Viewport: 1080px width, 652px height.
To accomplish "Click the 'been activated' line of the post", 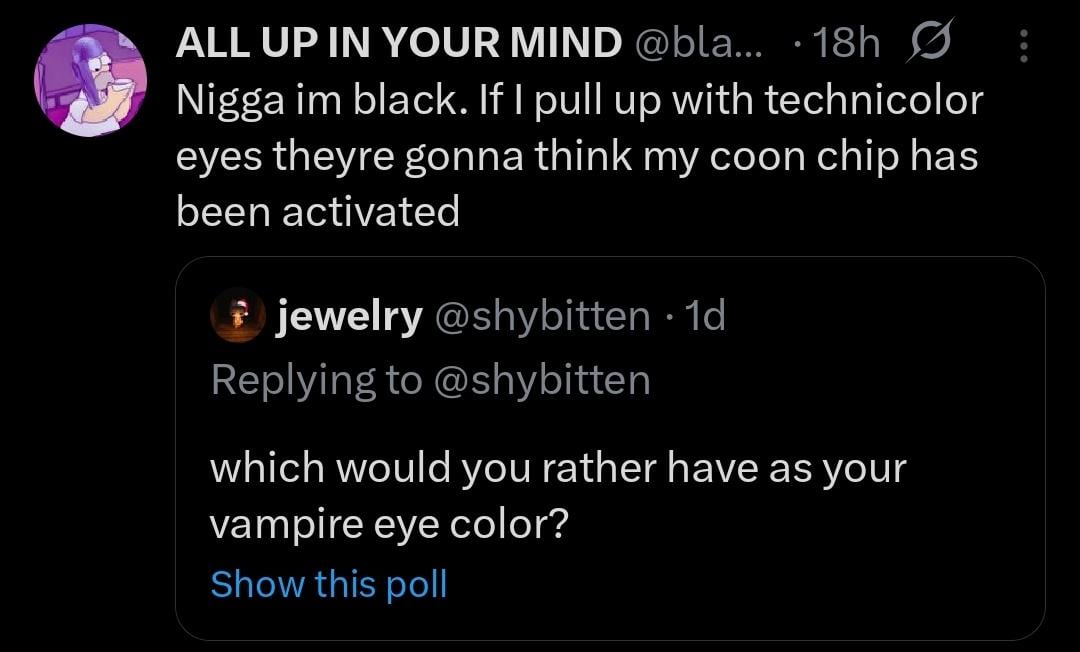I will click(318, 211).
